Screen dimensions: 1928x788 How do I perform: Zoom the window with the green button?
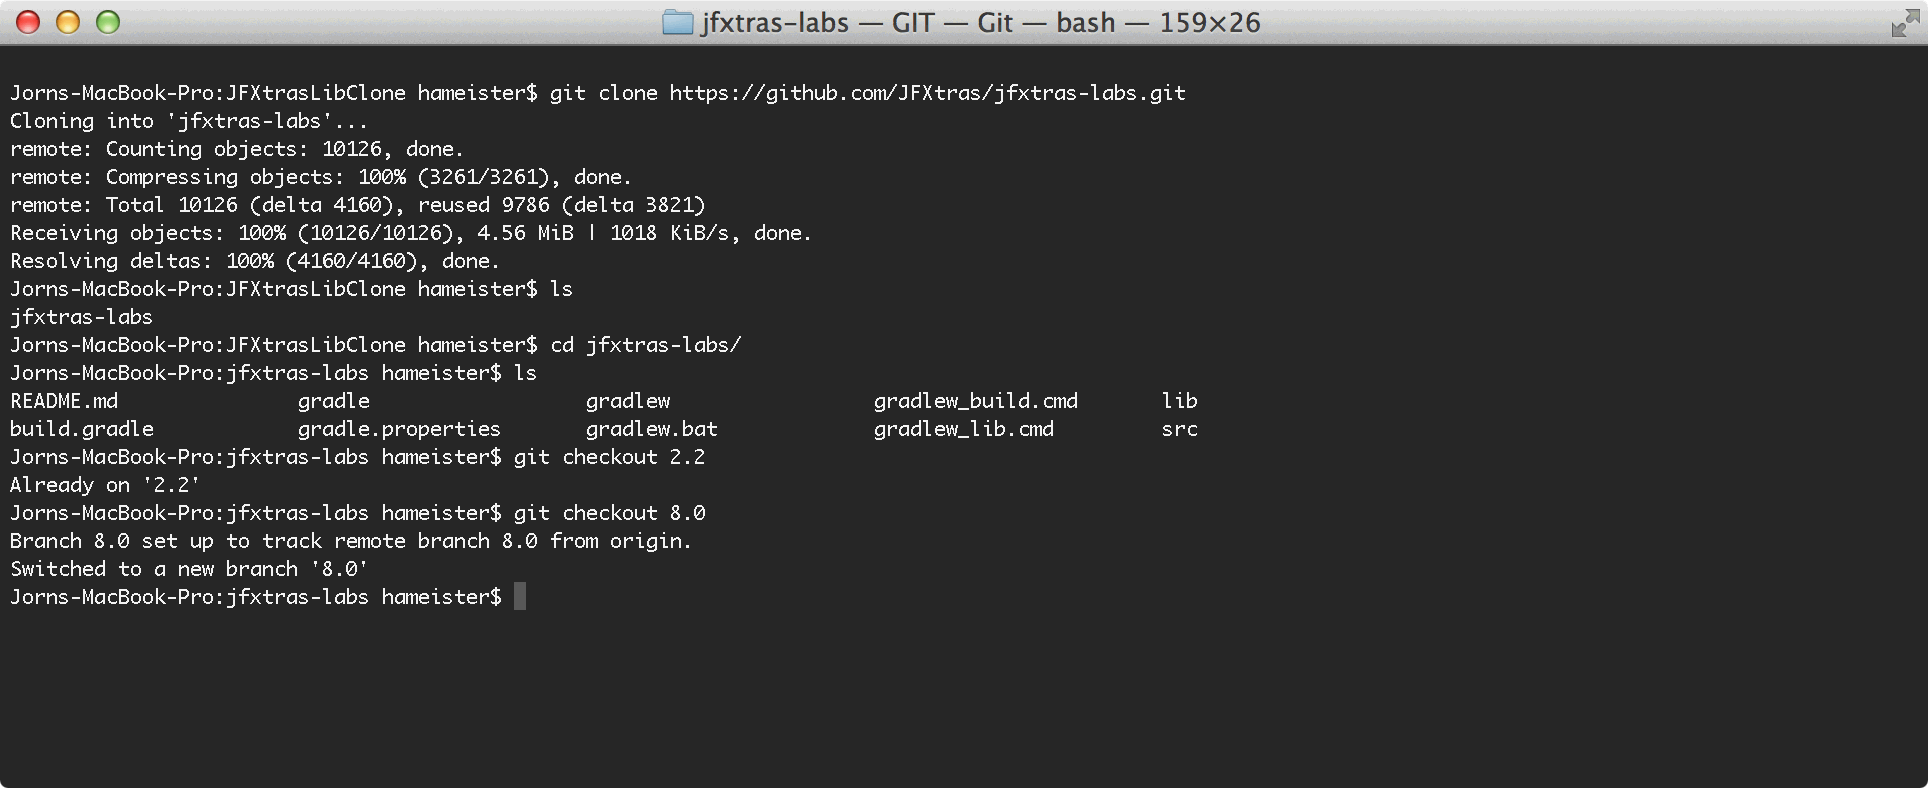[108, 22]
